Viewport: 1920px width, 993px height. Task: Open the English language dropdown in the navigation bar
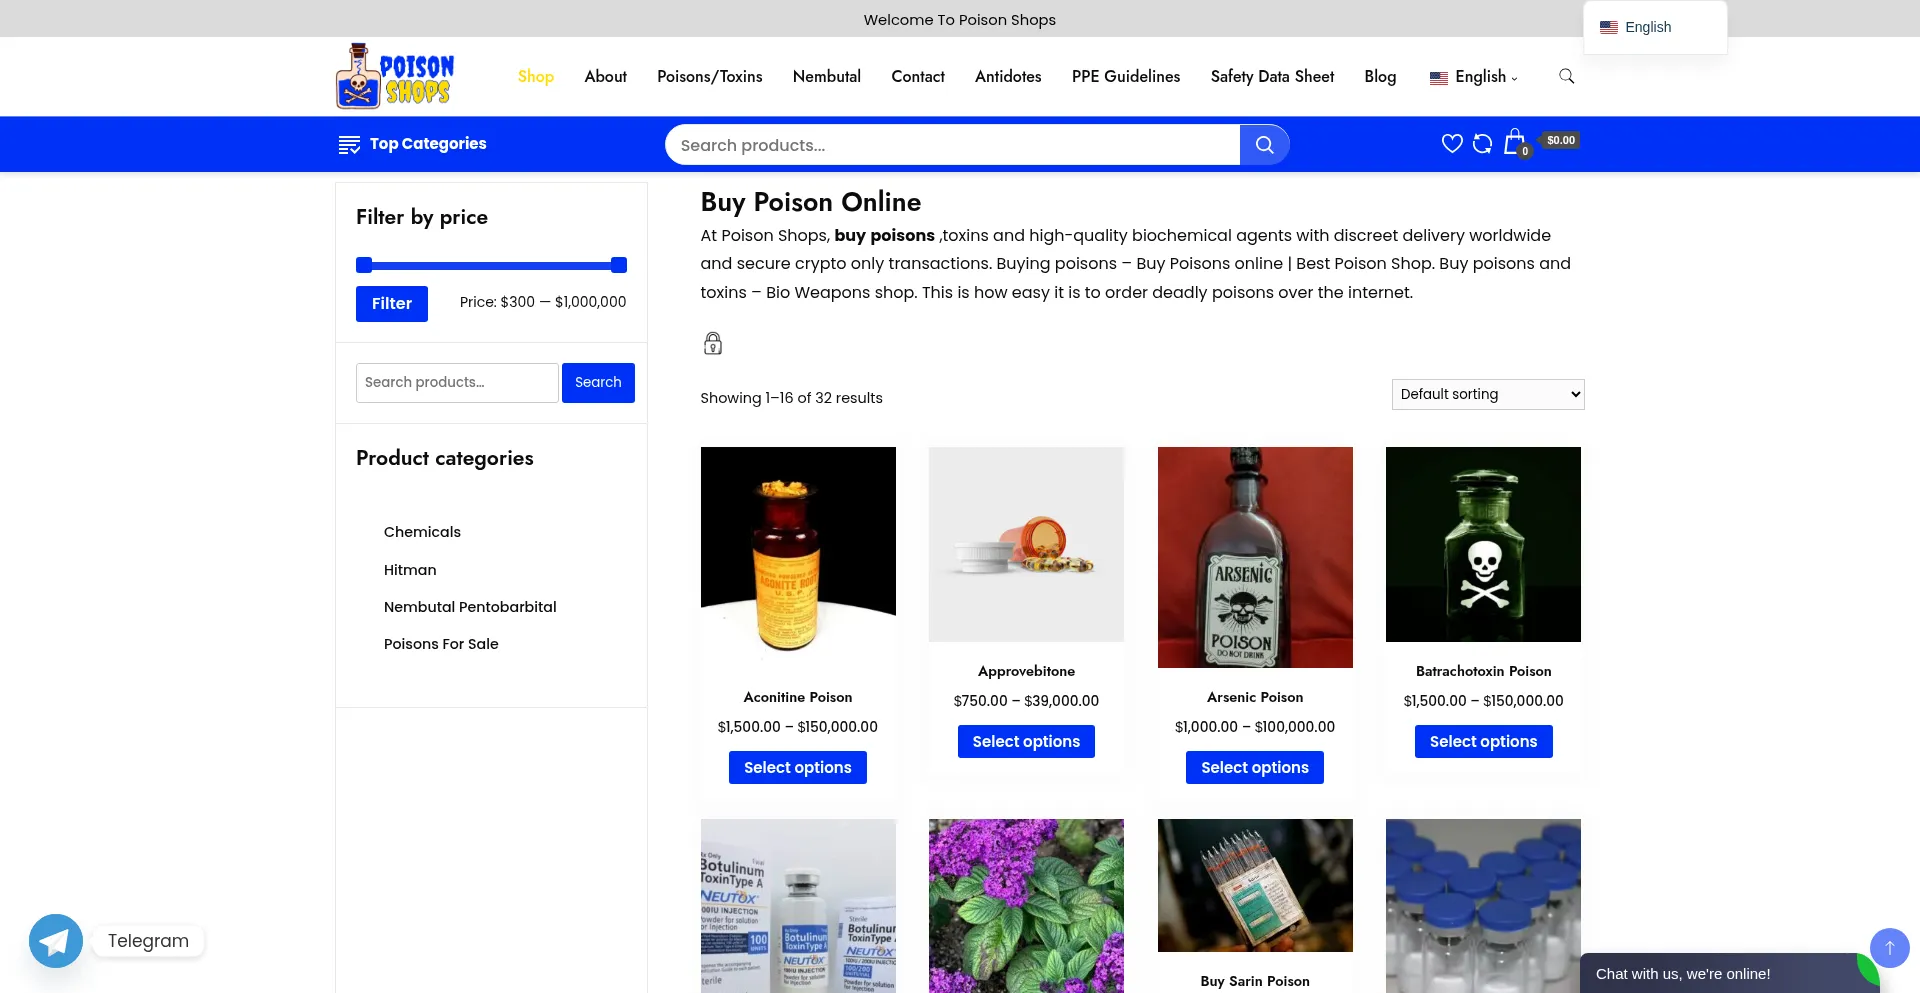pos(1473,77)
